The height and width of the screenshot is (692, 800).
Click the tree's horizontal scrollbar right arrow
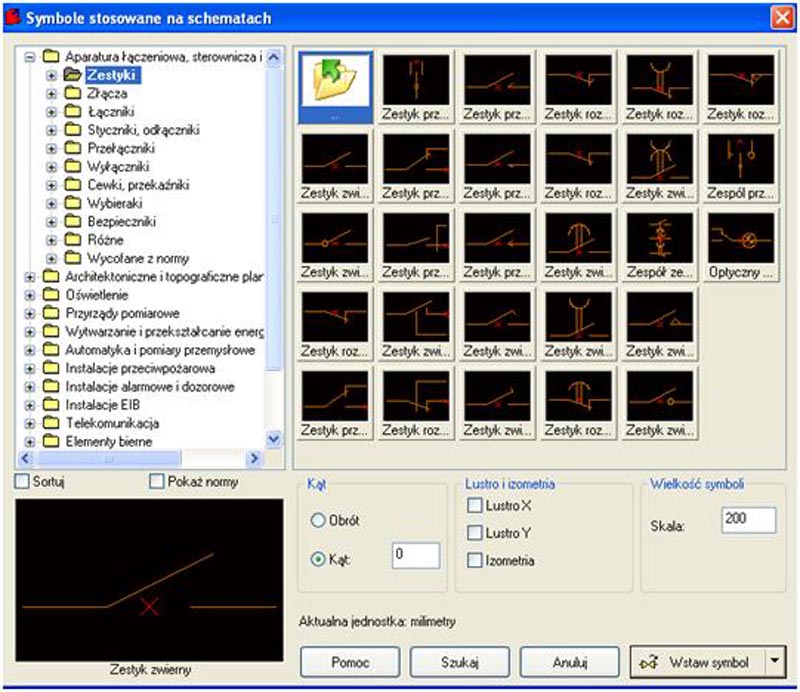click(x=254, y=458)
